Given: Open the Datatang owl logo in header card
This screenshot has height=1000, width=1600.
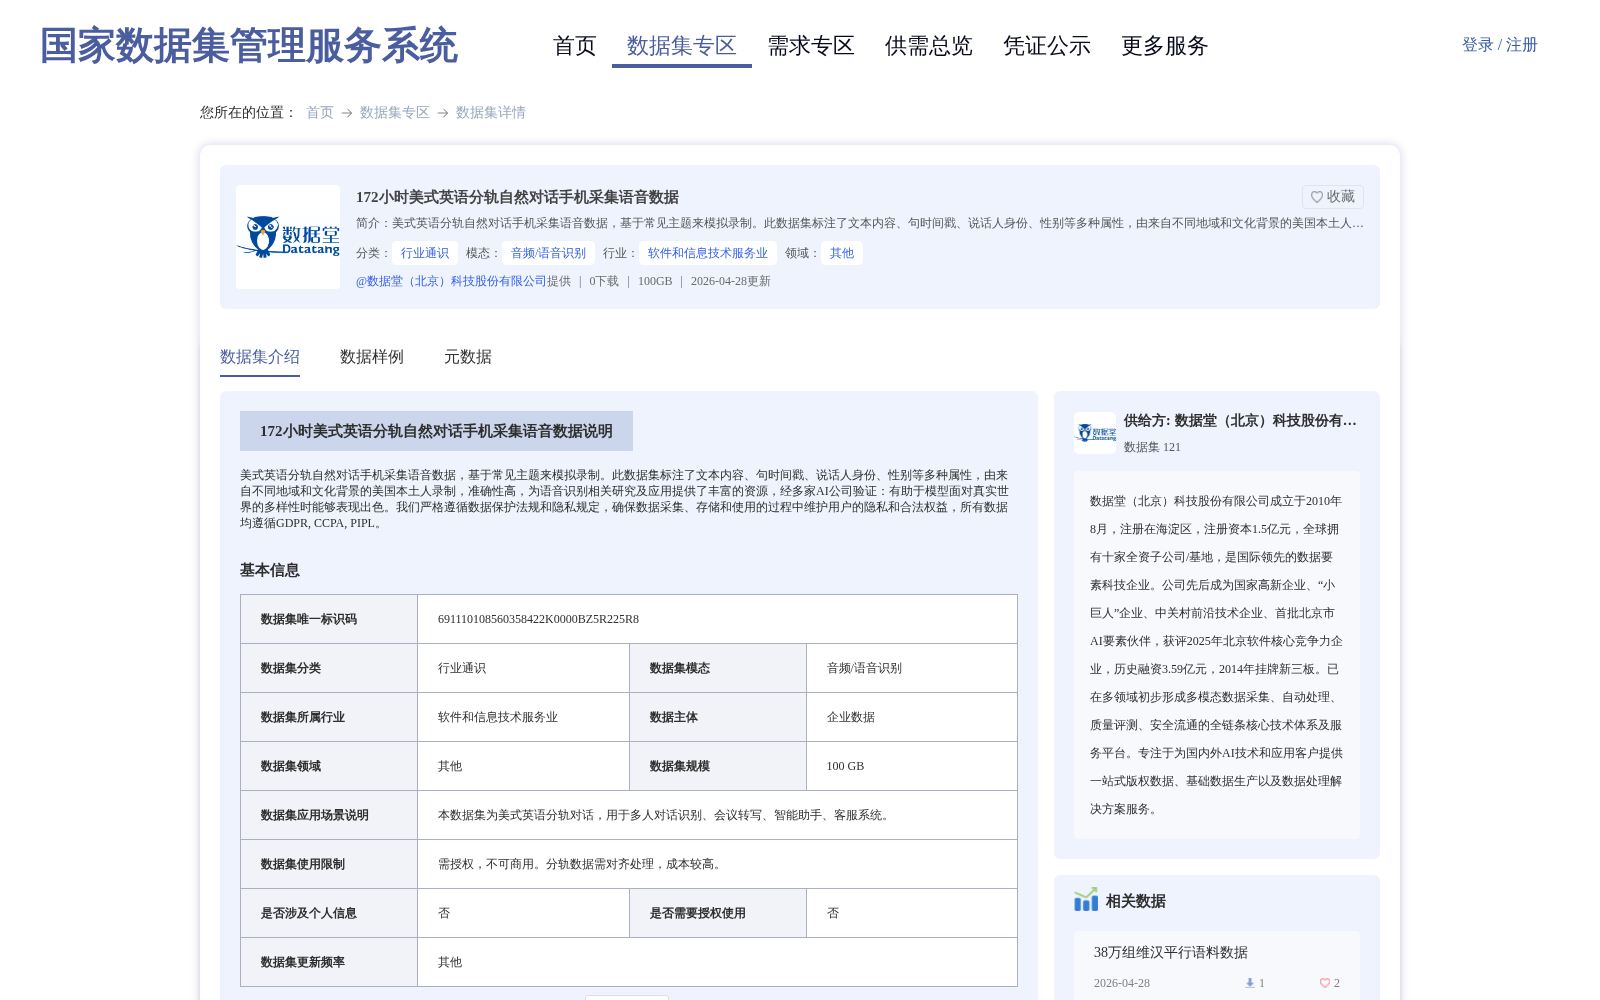Looking at the screenshot, I should pyautogui.click(x=288, y=237).
